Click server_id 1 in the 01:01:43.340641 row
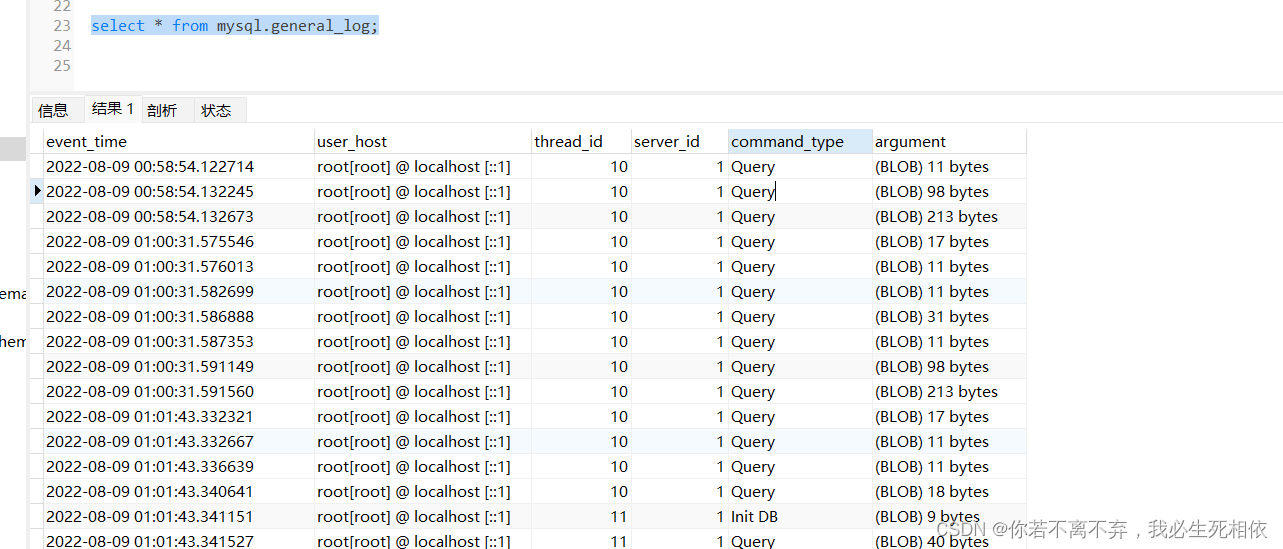Image resolution: width=1283 pixels, height=549 pixels. click(x=680, y=491)
